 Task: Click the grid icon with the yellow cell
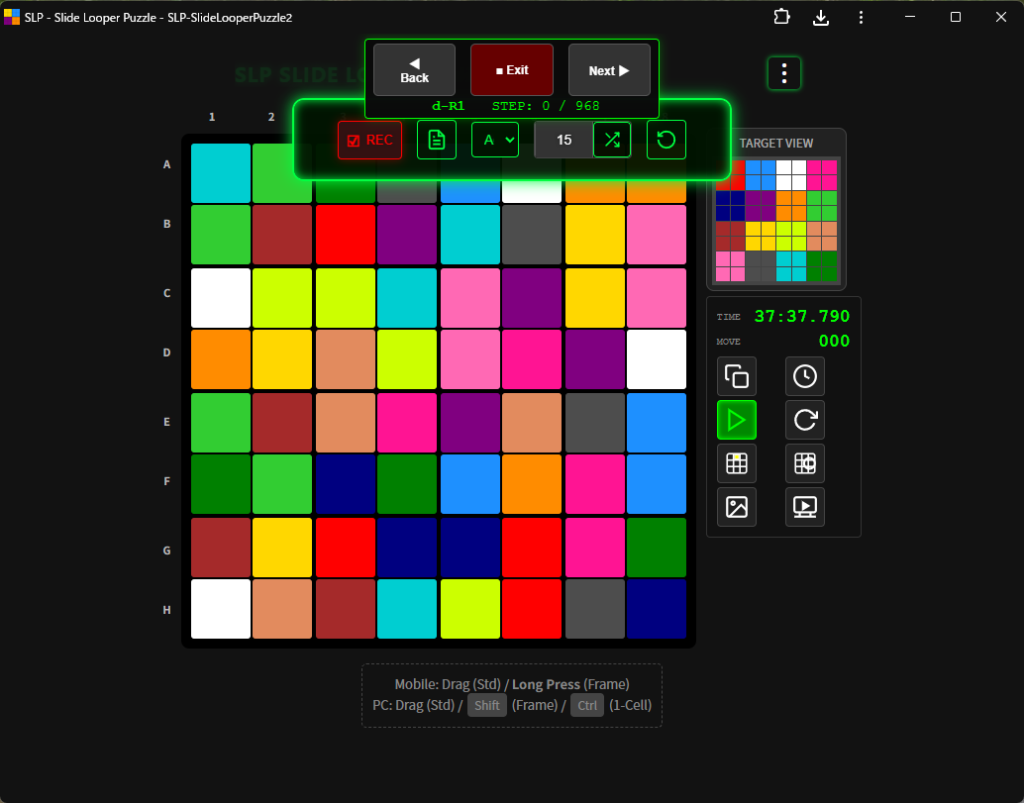(737, 463)
